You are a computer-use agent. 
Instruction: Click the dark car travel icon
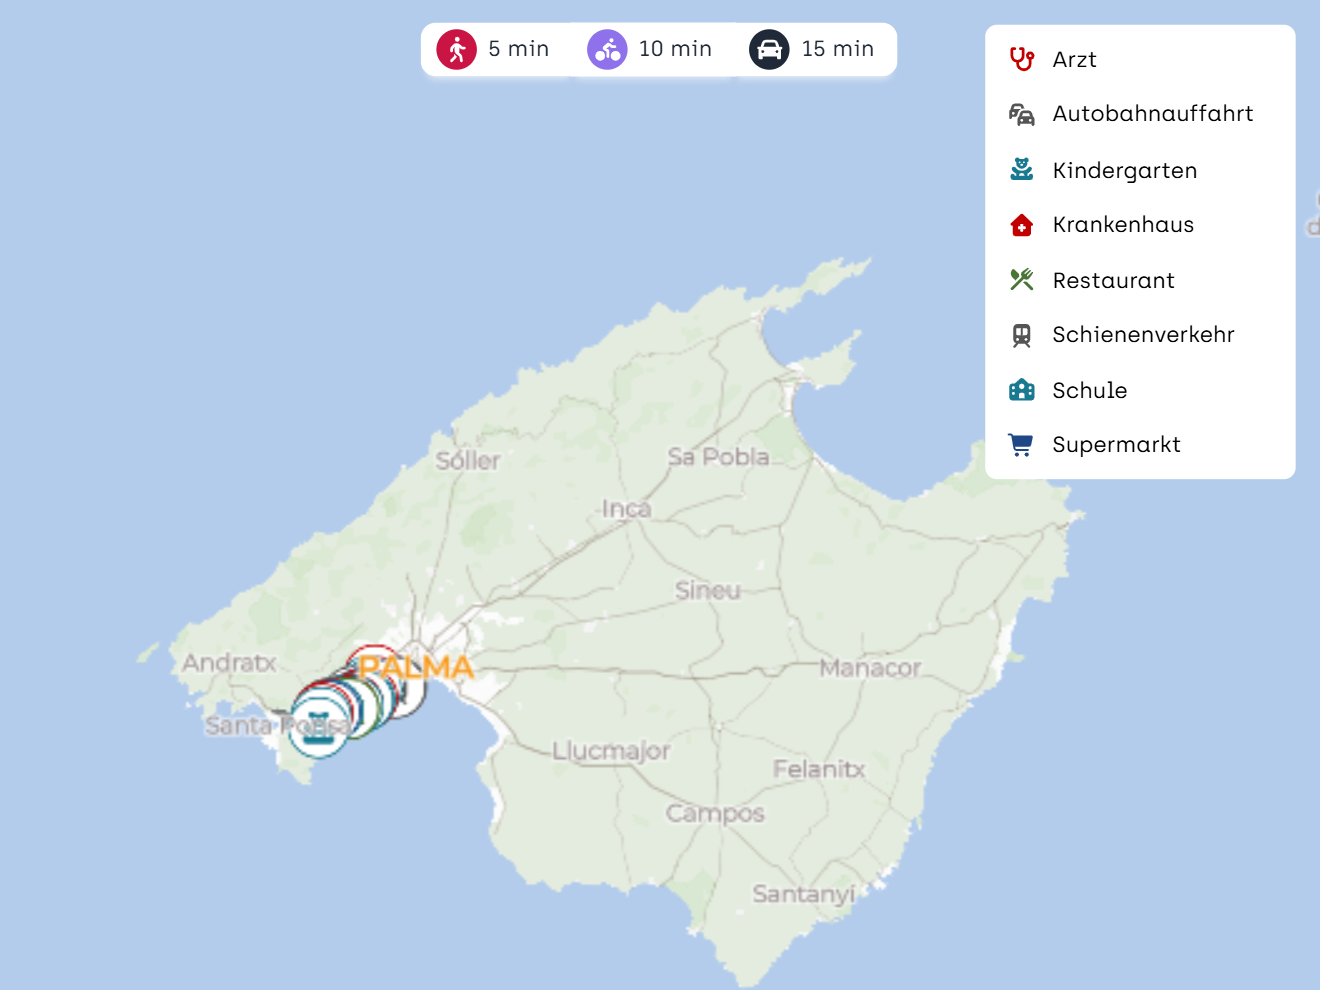point(769,49)
